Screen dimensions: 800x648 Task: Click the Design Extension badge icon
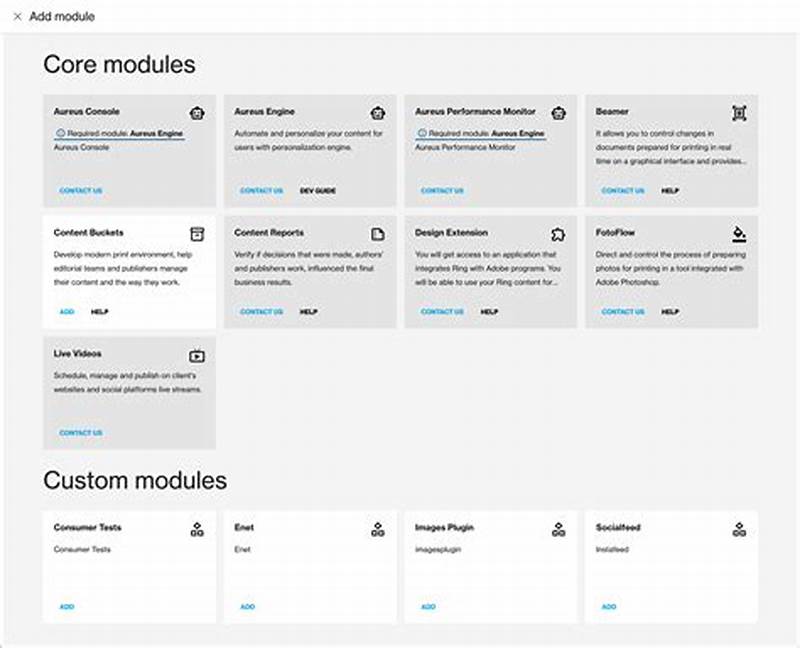click(x=559, y=233)
